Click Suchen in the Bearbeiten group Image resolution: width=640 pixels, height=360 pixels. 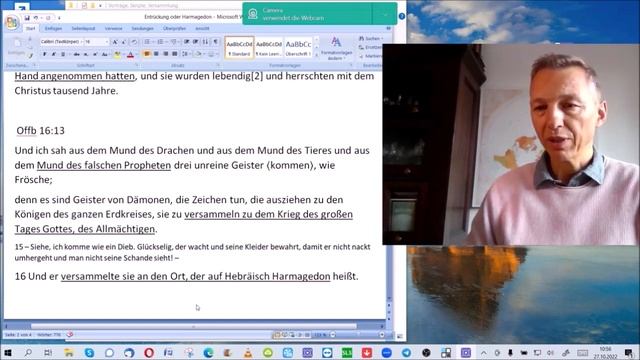tap(371, 38)
